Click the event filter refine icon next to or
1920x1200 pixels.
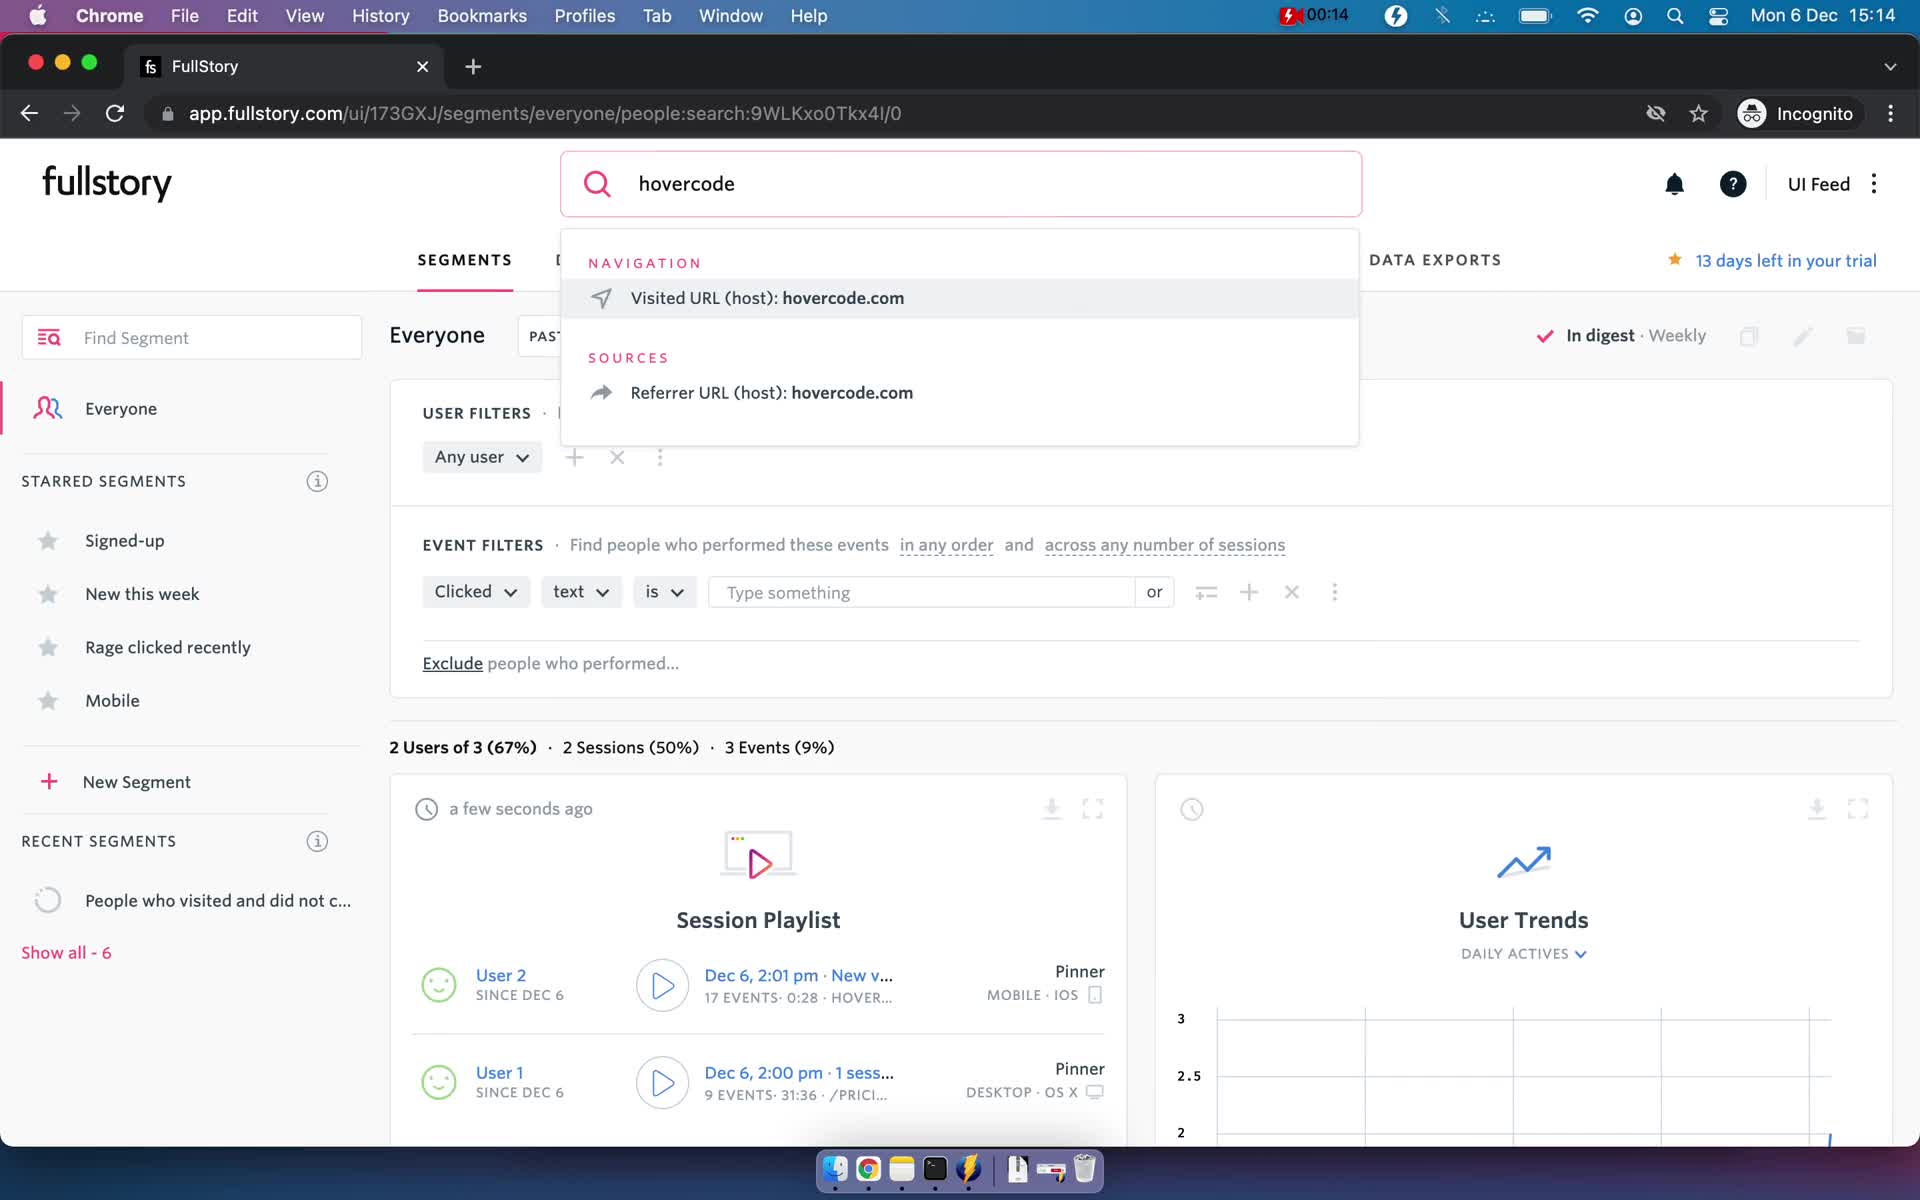pyautogui.click(x=1206, y=592)
